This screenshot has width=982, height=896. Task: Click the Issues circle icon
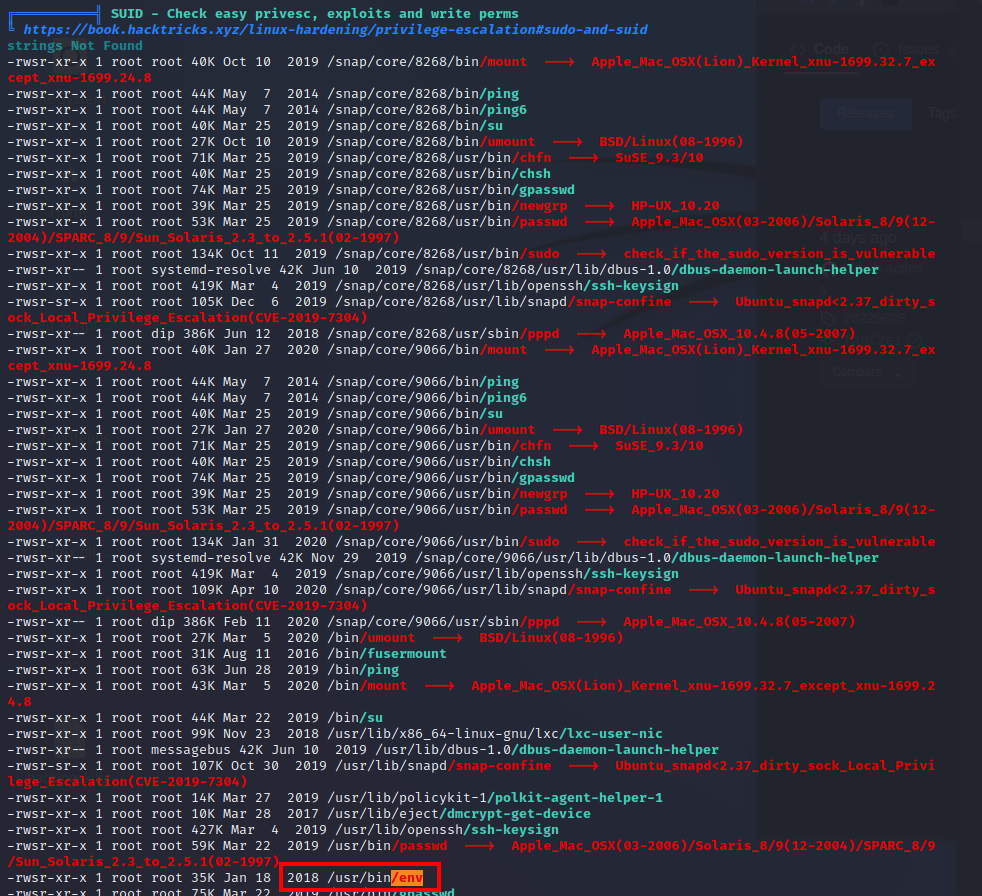880,48
